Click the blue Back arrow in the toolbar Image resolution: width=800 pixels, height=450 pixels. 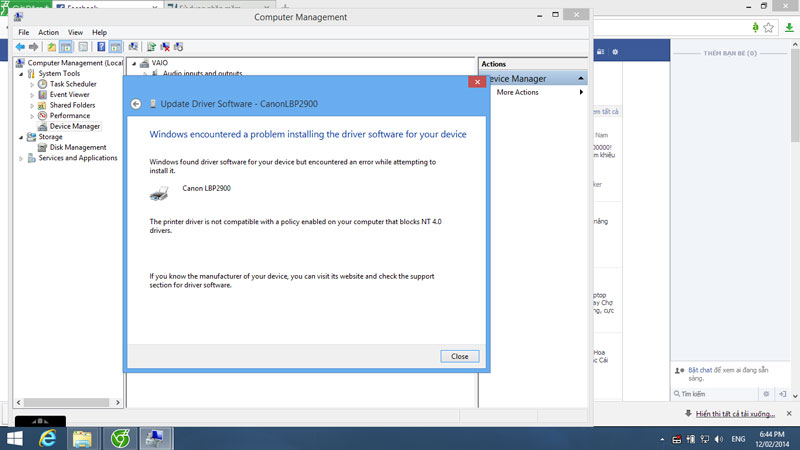click(20, 47)
